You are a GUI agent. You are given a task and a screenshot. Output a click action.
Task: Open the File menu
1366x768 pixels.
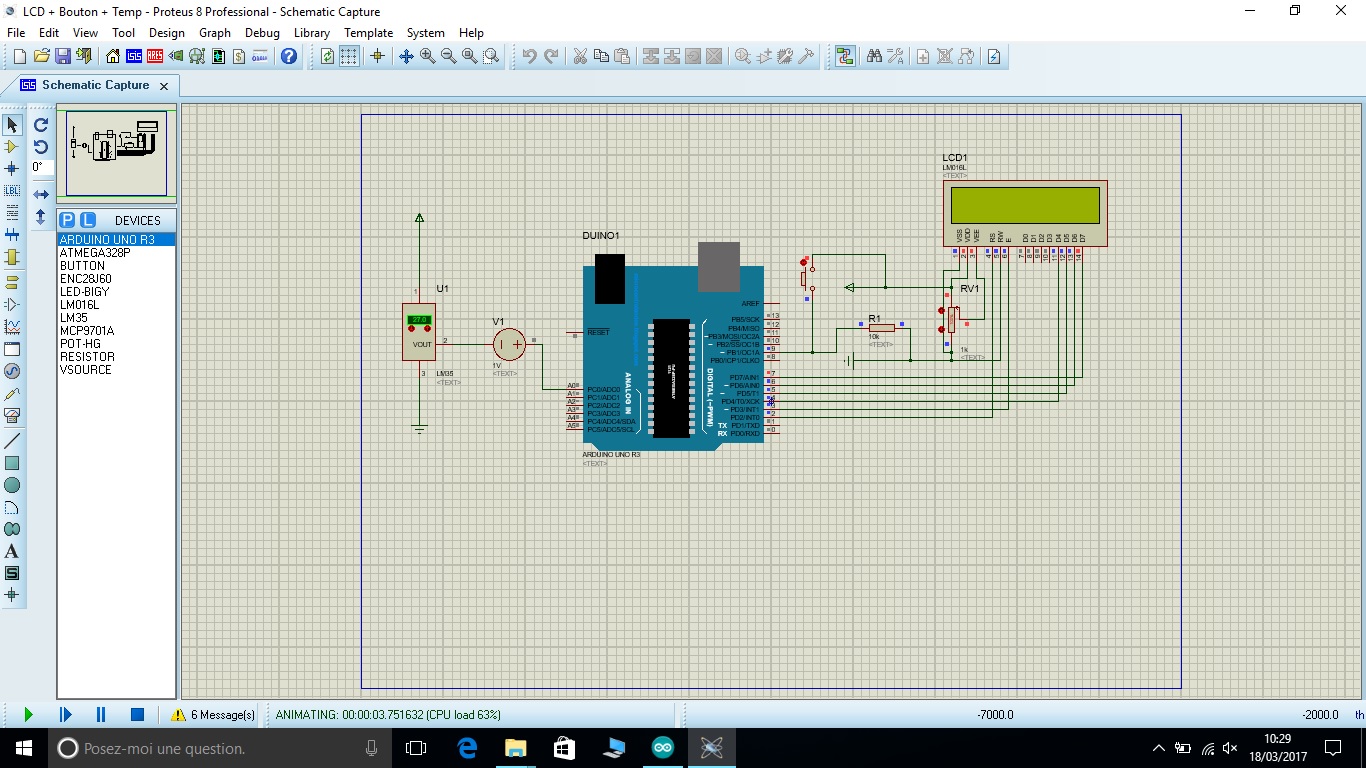coord(16,33)
